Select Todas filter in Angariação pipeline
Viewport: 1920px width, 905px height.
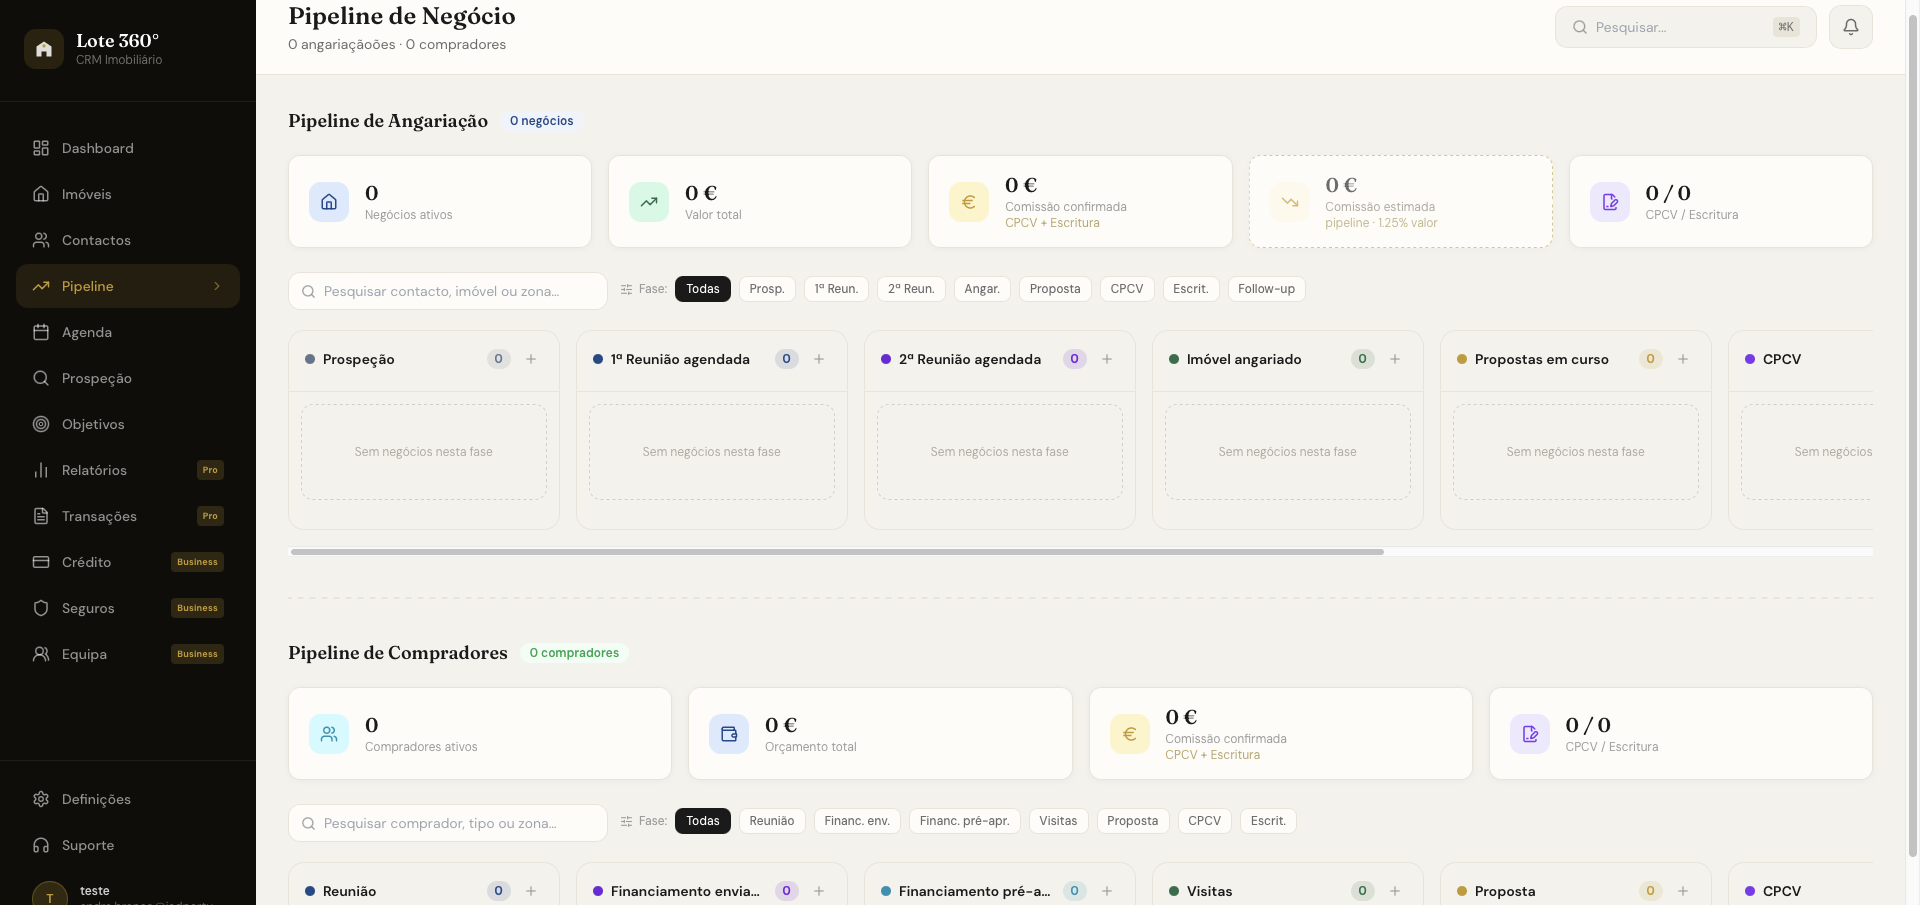point(703,289)
